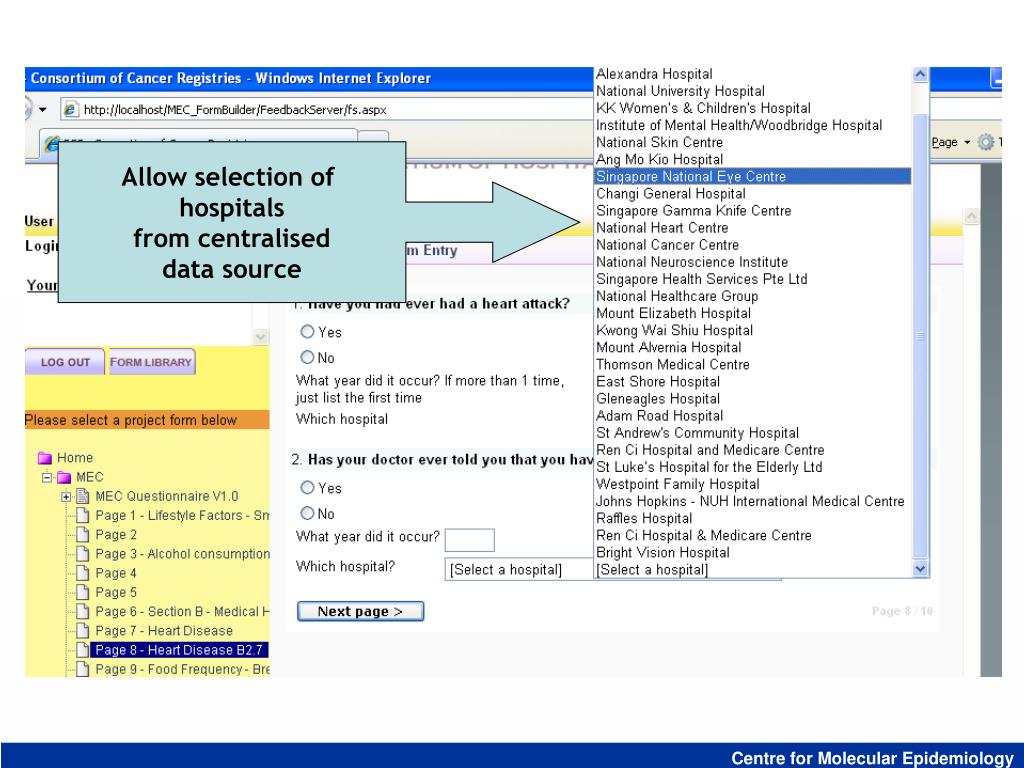Open Page 6 - Section B - Medical
The image size is (1024, 768).
[182, 611]
